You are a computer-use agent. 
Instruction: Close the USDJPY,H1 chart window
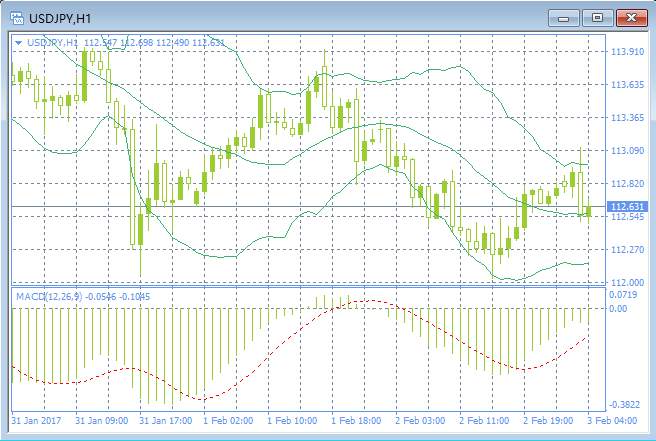632,18
